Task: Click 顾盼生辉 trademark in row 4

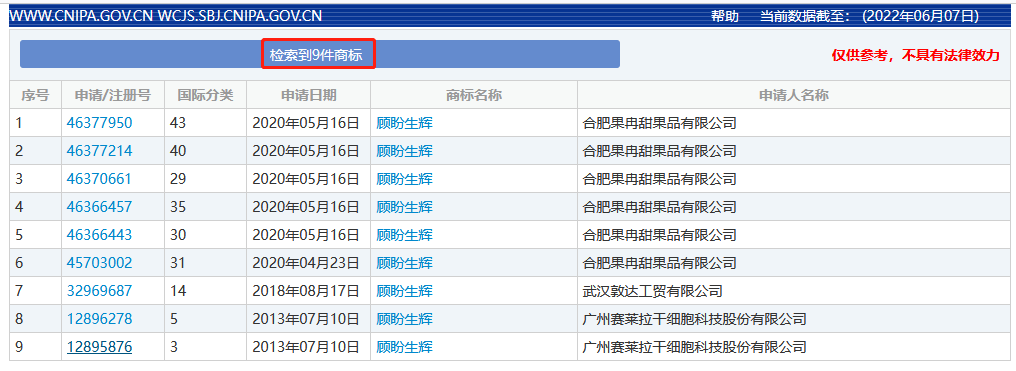Action: (404, 207)
